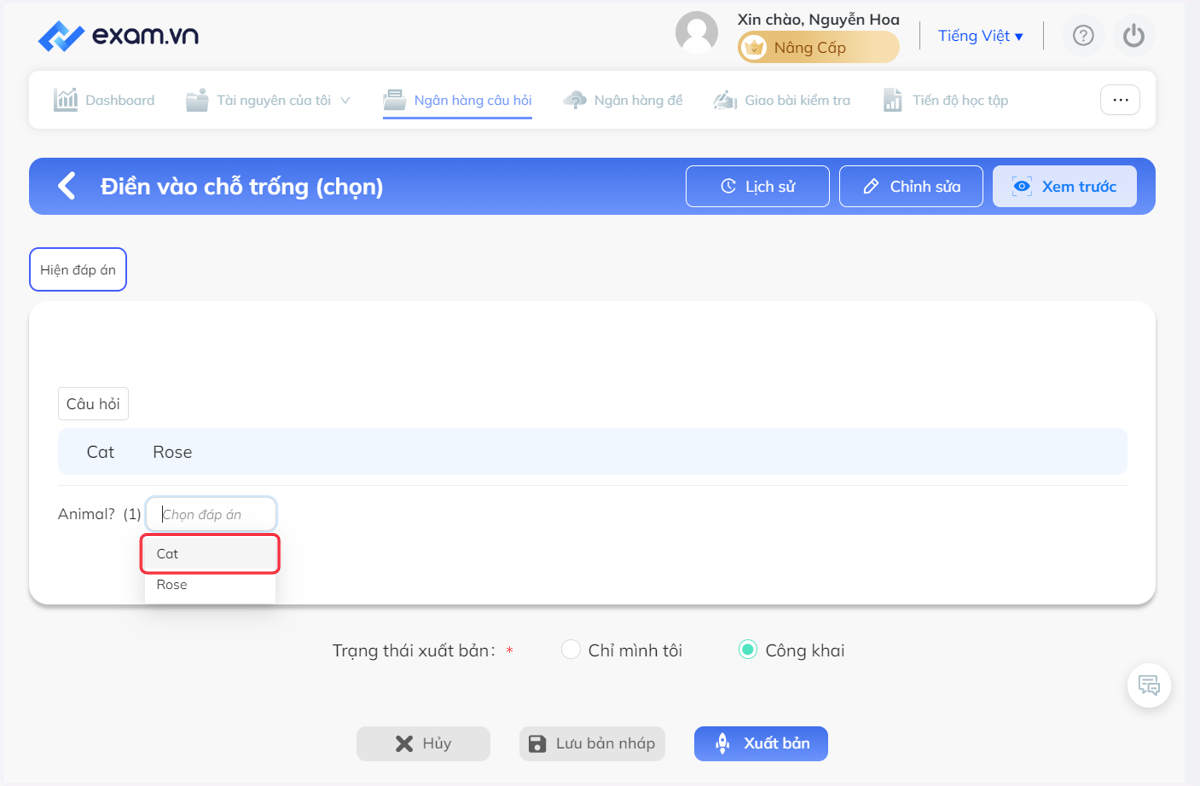Open the Dashboard tab
This screenshot has height=786, width=1200.
105,100
